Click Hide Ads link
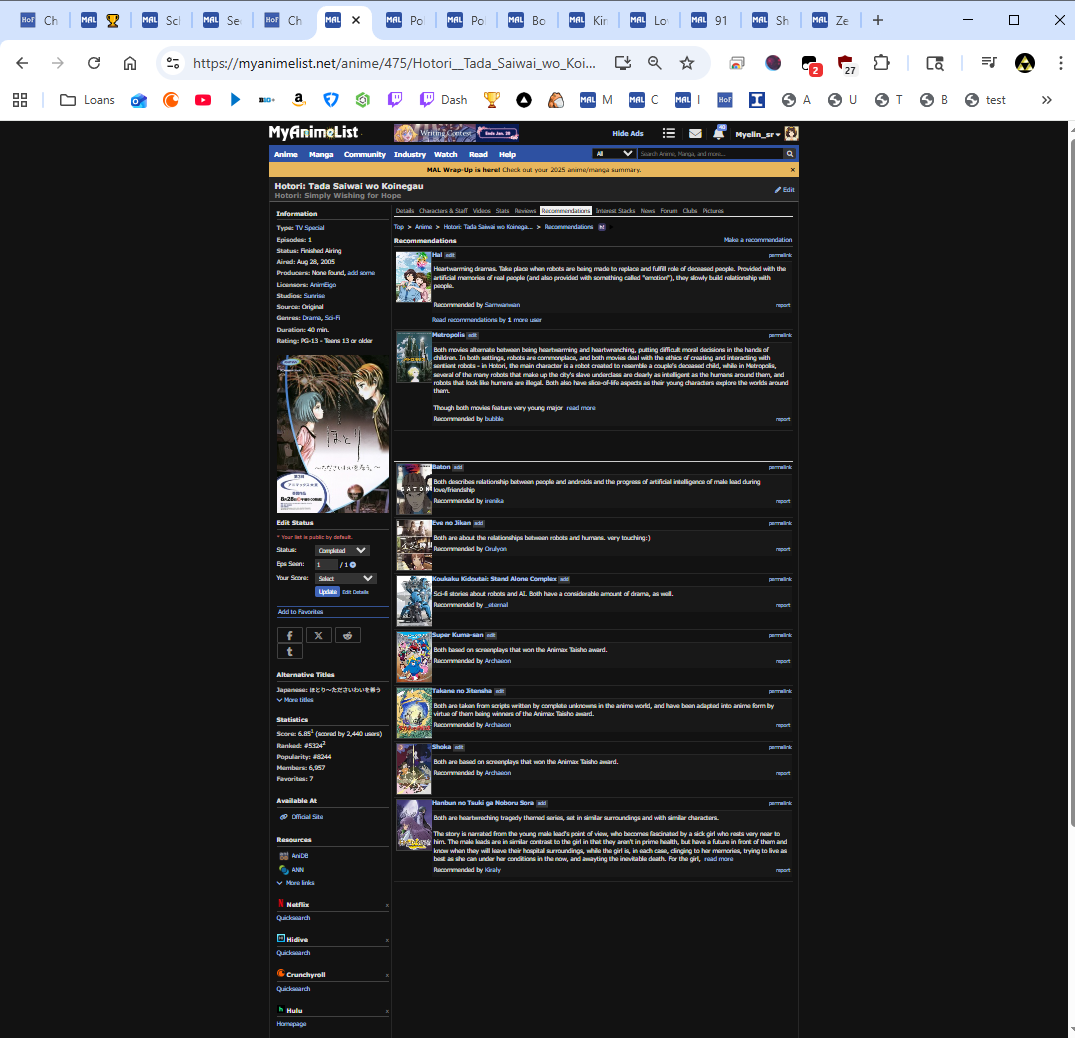Viewport: 1075px width, 1038px height. coord(628,134)
